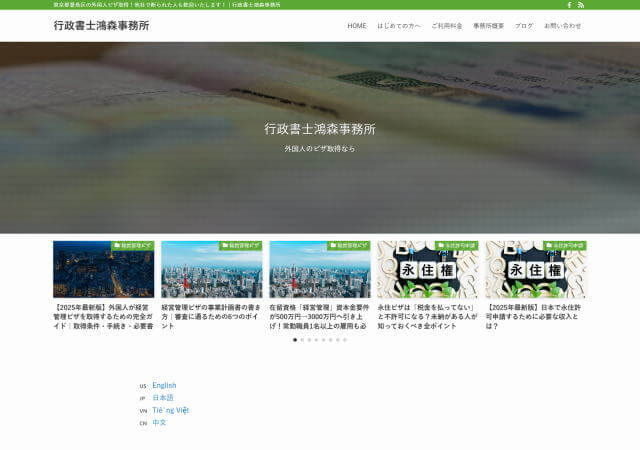Open the Facebook icon in the top green bar
This screenshot has height=450, width=640.
(x=570, y=5)
